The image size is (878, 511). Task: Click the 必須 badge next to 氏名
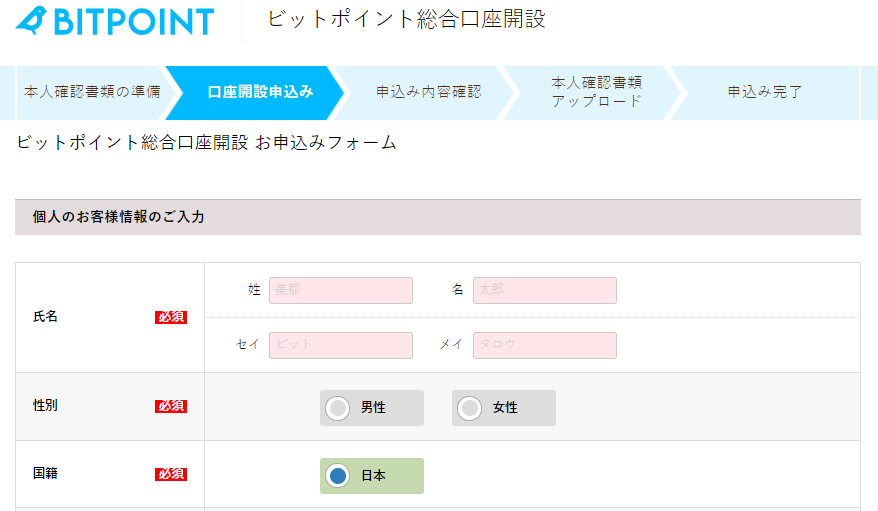point(171,317)
